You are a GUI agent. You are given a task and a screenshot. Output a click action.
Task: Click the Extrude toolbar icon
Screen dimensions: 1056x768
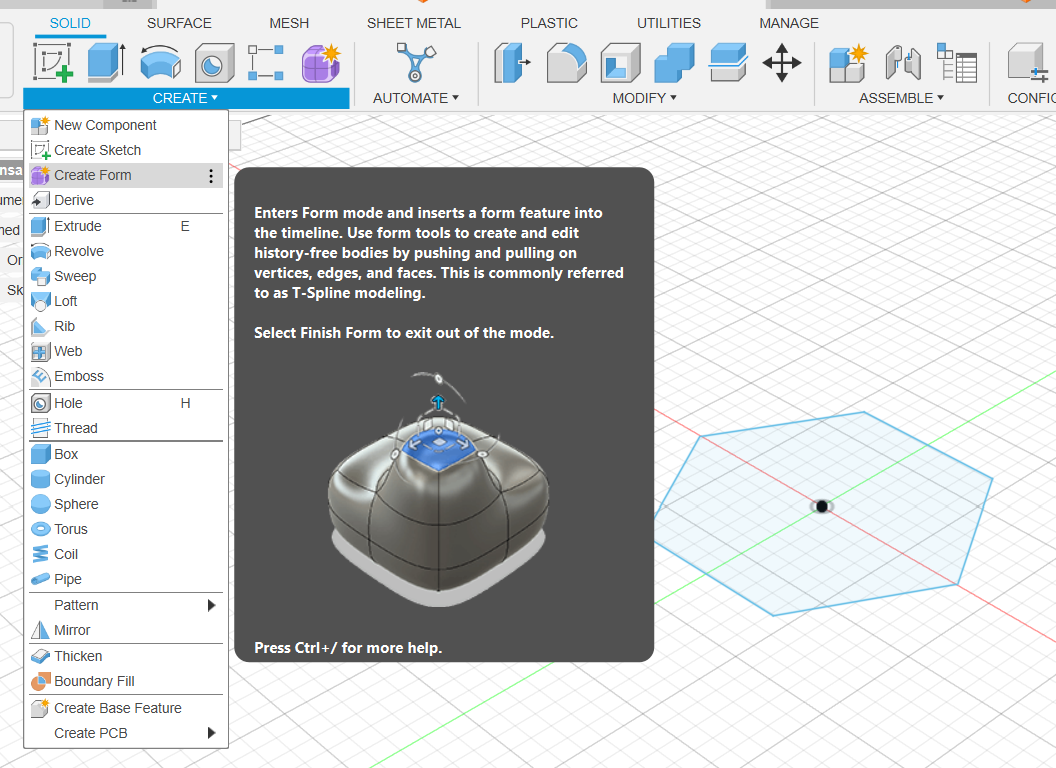106,63
